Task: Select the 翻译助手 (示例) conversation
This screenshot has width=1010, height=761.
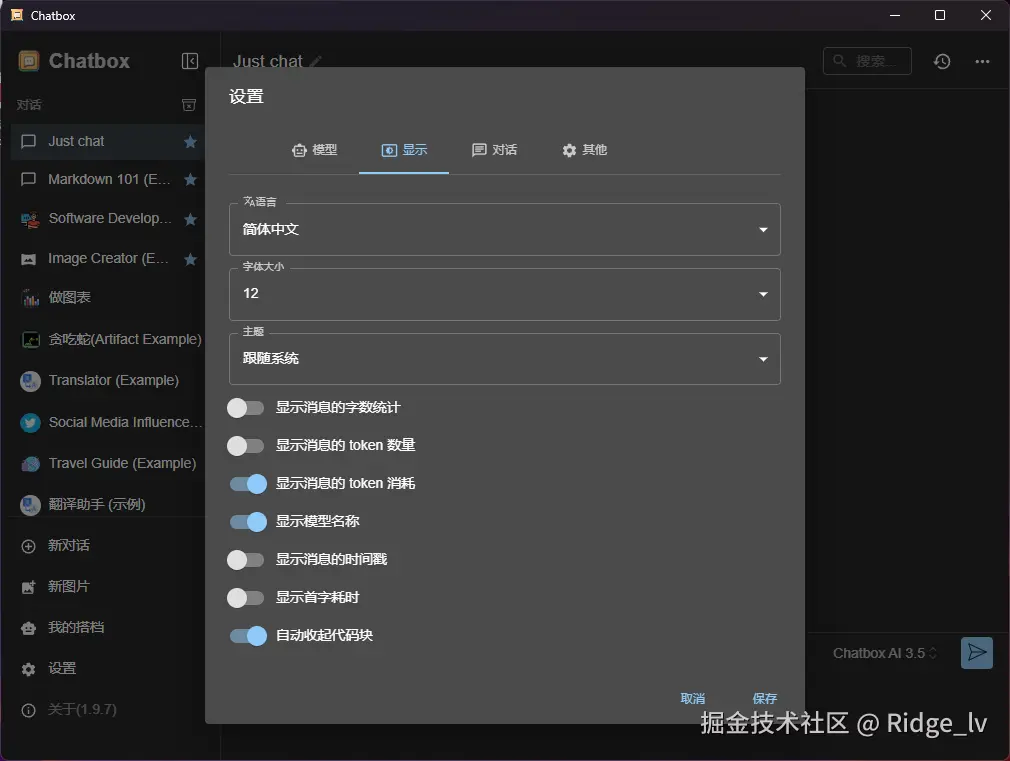Action: point(107,505)
